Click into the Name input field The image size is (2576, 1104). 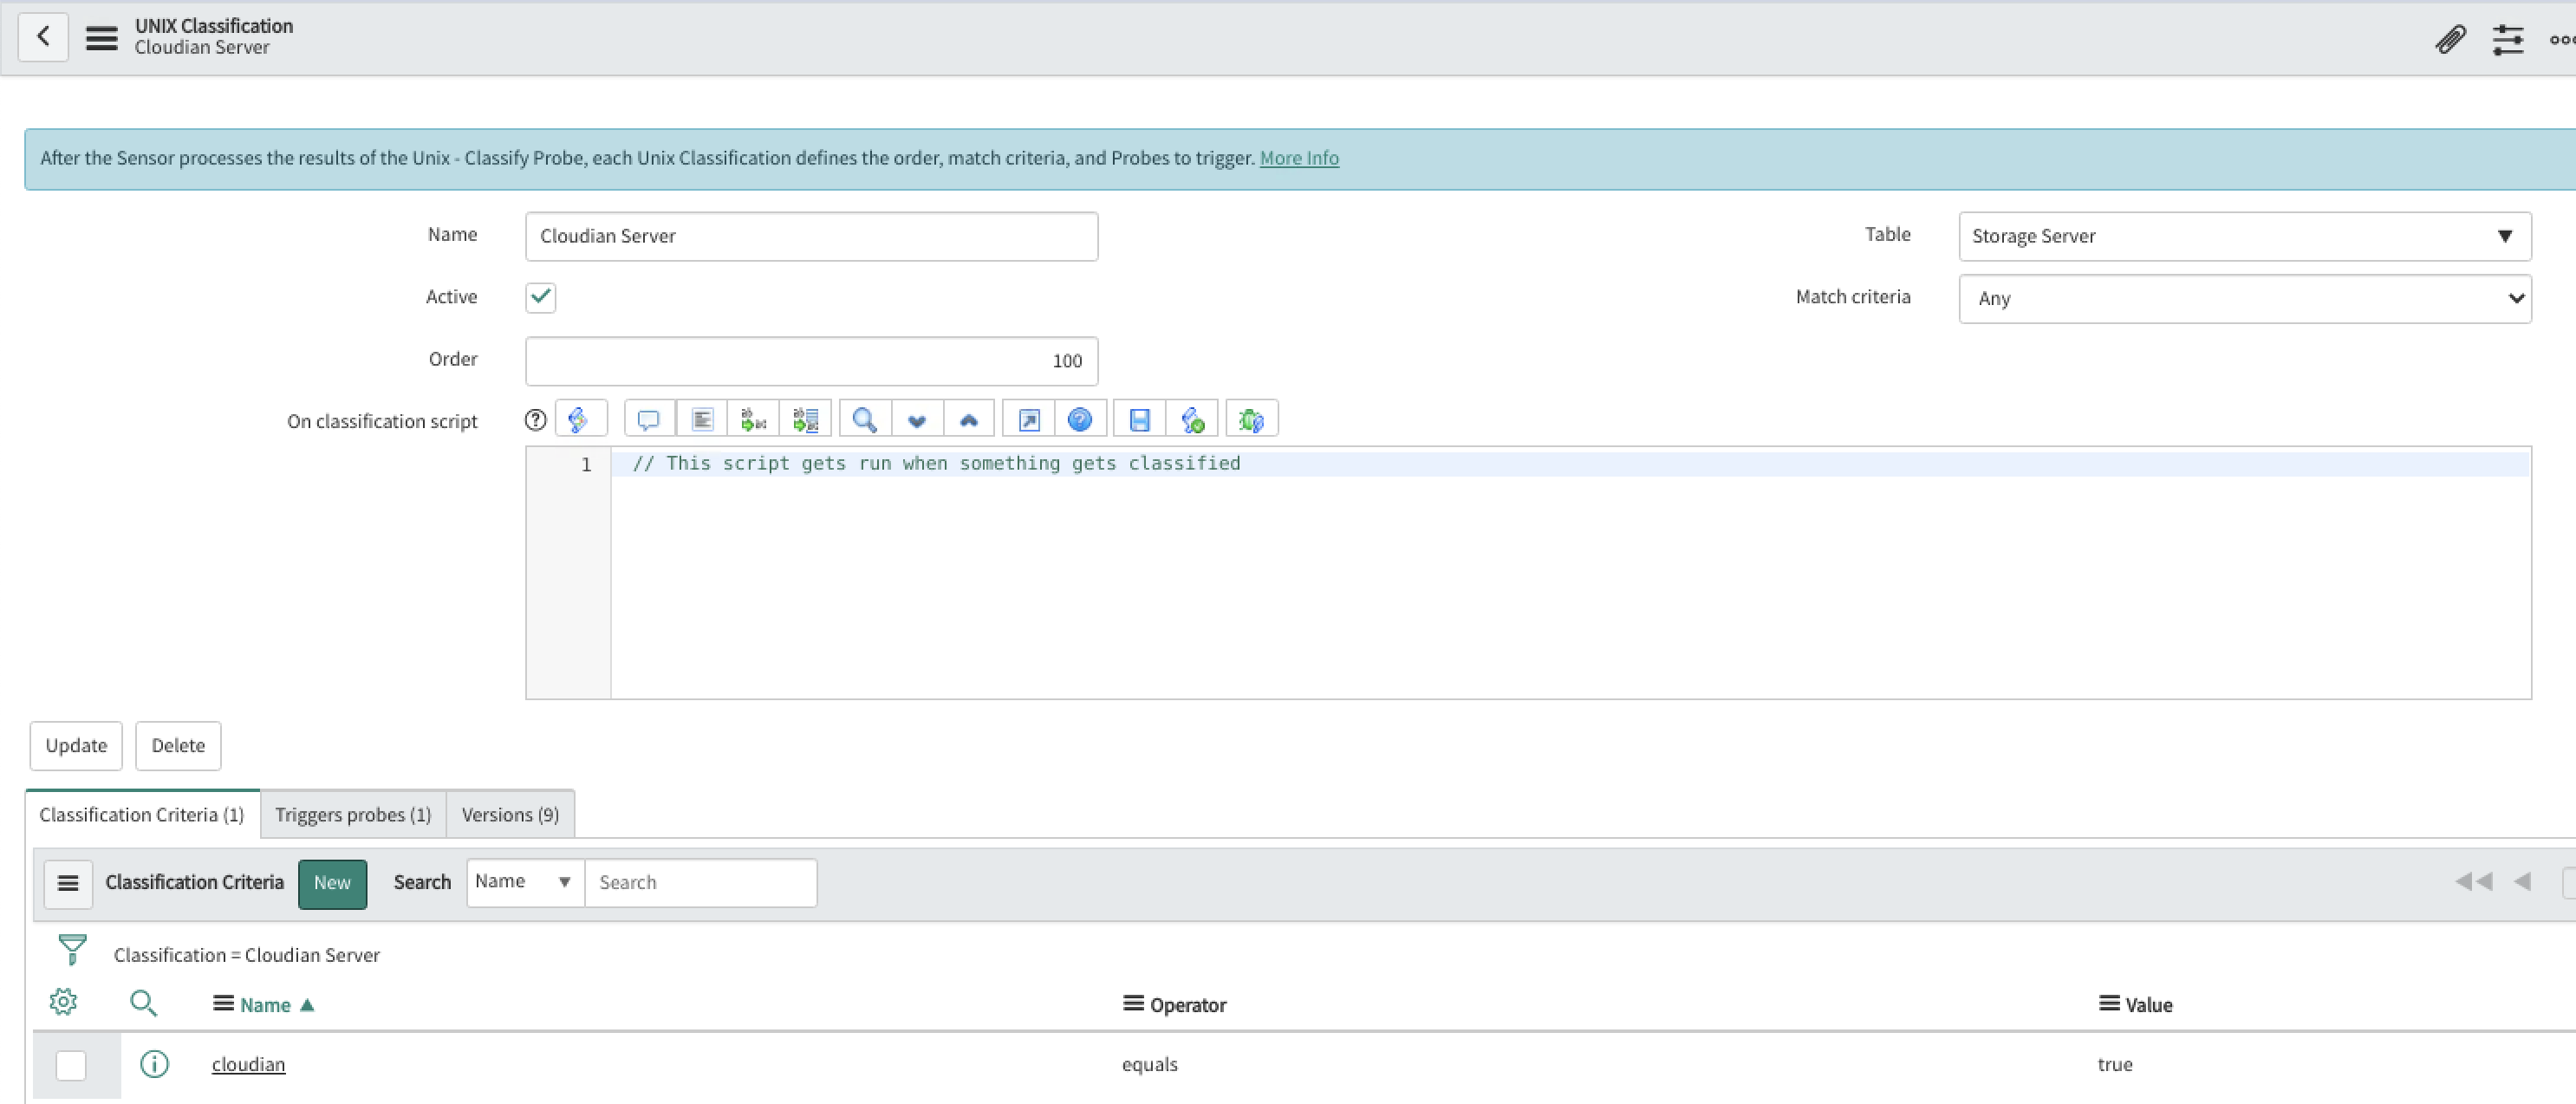811,237
